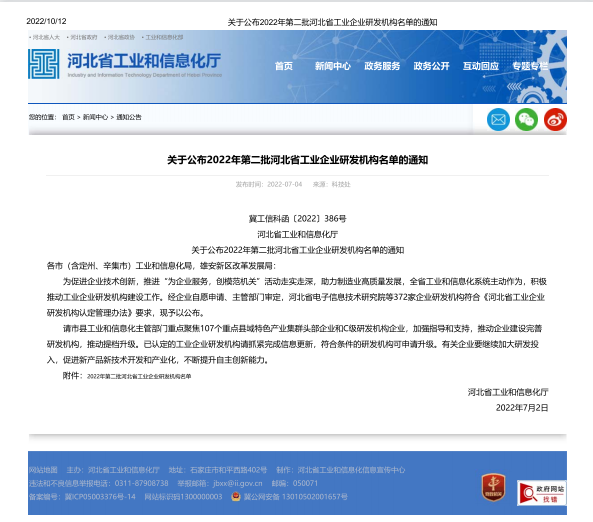Open 工业和信息化部 top link

point(164,37)
